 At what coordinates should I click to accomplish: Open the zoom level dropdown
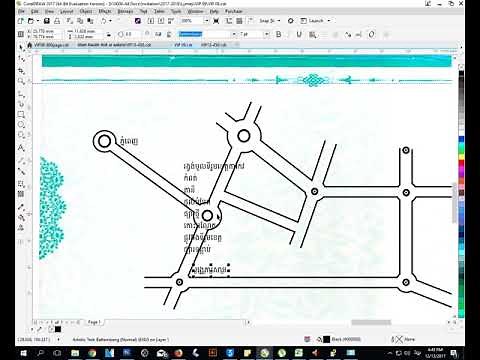[x=206, y=21]
